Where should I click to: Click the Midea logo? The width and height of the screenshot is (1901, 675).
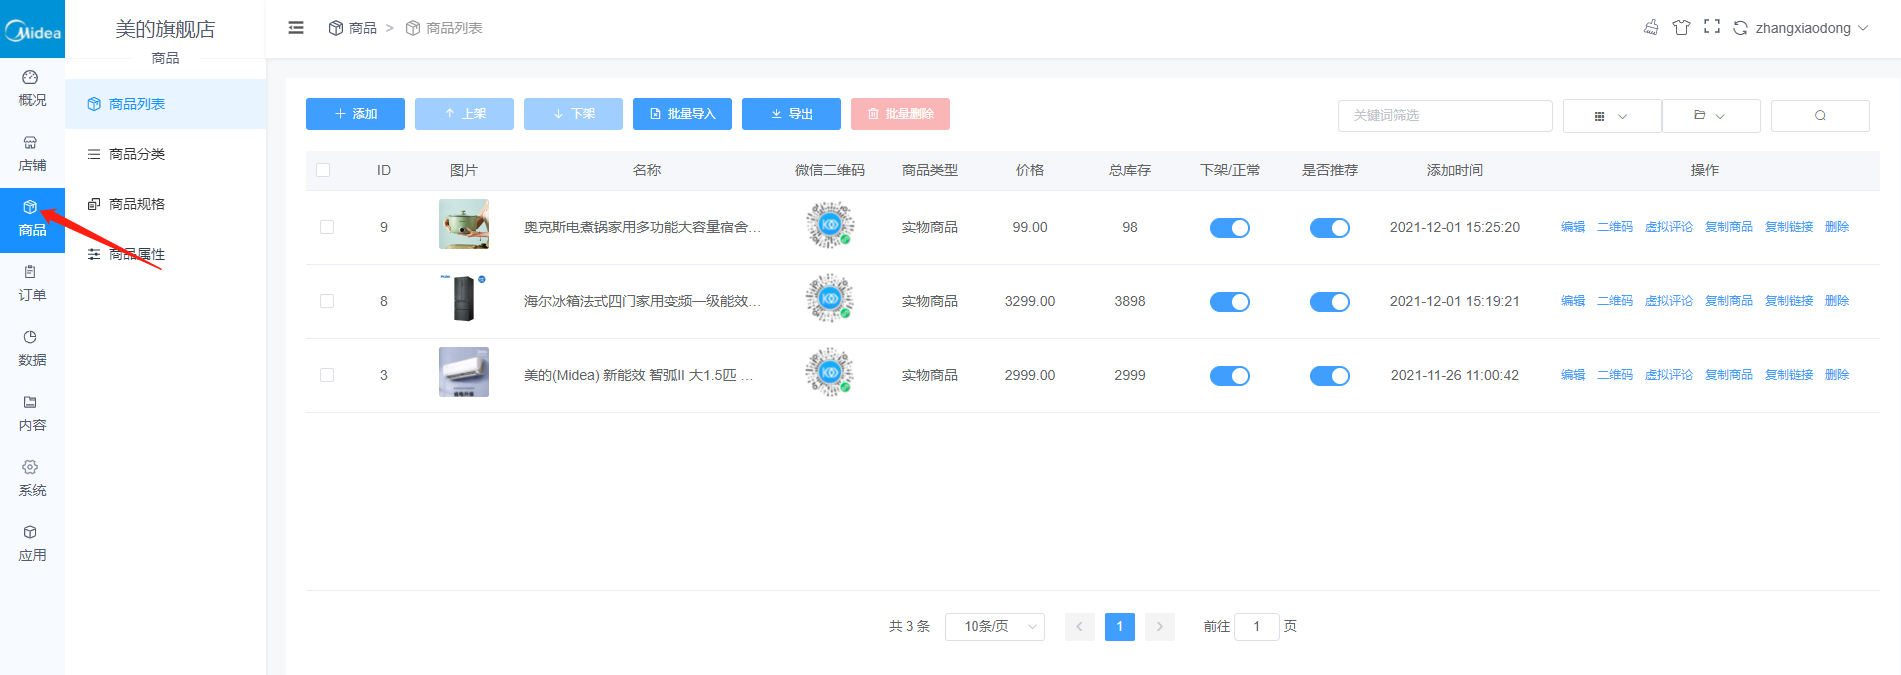(32, 30)
